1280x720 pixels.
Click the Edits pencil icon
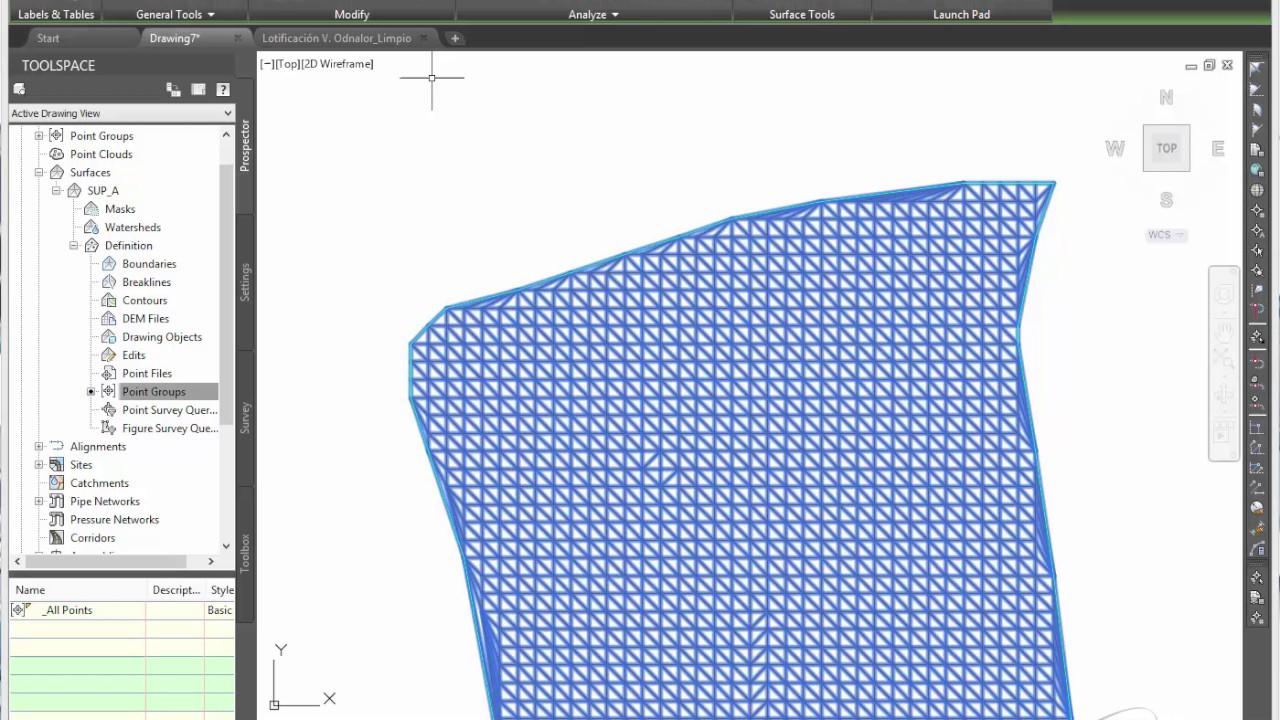coord(109,355)
